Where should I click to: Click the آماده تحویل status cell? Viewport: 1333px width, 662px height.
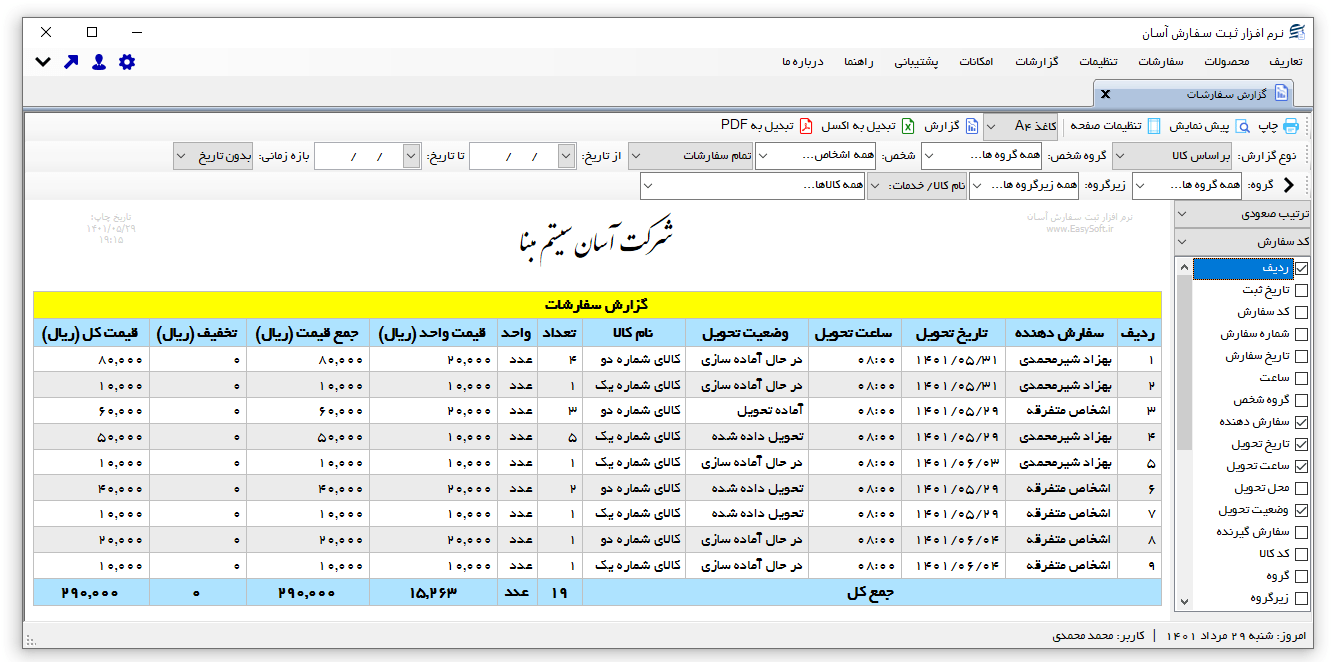746,411
